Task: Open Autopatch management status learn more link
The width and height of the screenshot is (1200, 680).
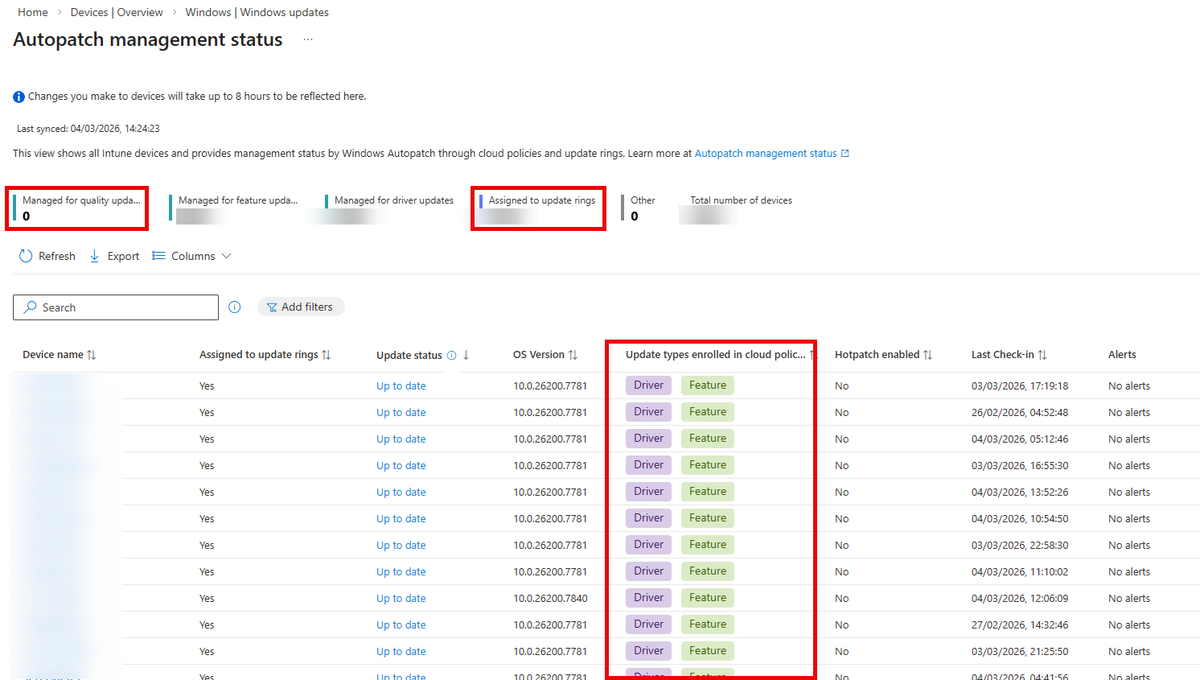Action: [772, 153]
